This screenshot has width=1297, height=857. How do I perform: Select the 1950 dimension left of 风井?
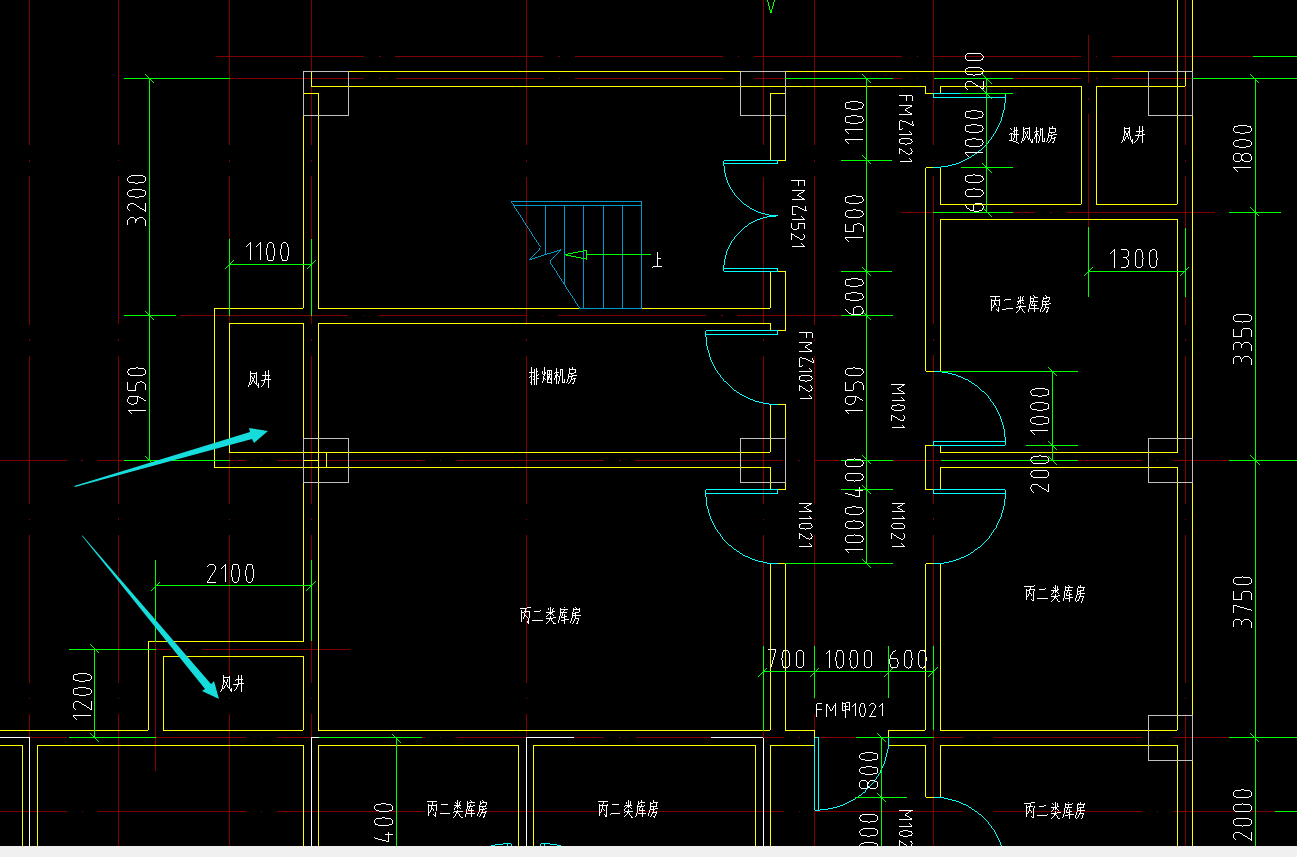[137, 390]
